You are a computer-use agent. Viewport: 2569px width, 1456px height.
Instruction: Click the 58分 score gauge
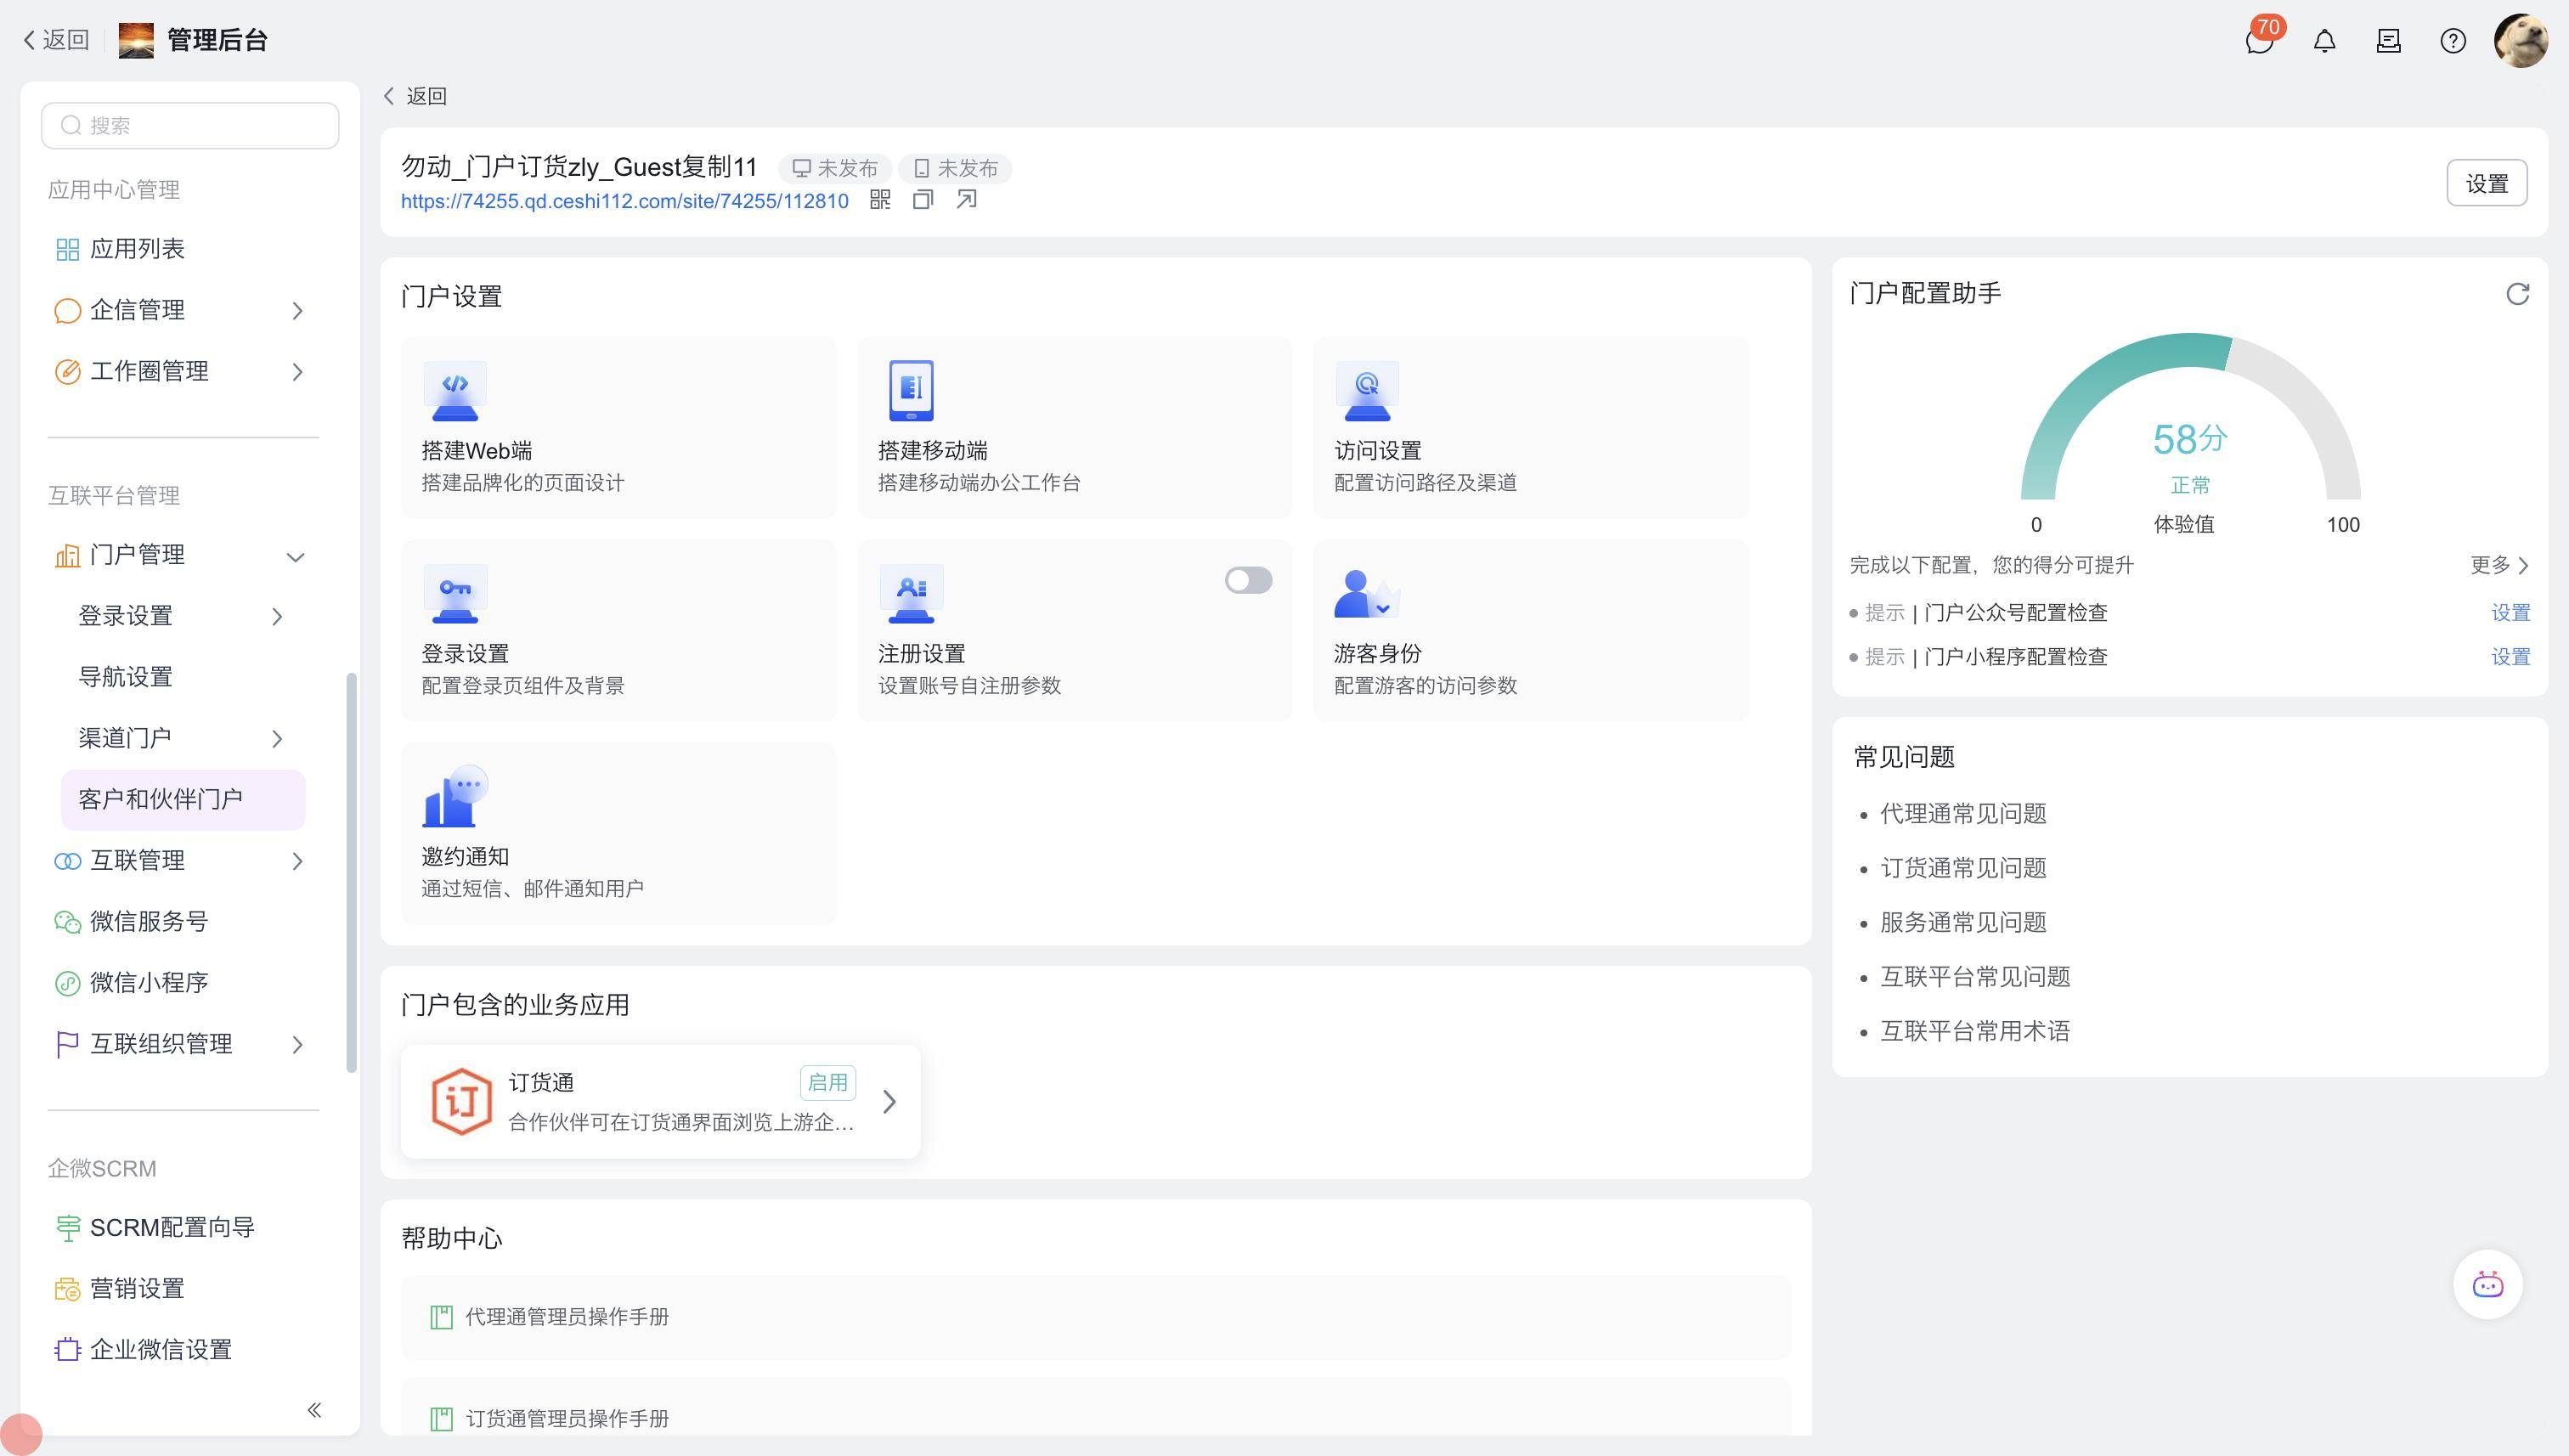2189,440
